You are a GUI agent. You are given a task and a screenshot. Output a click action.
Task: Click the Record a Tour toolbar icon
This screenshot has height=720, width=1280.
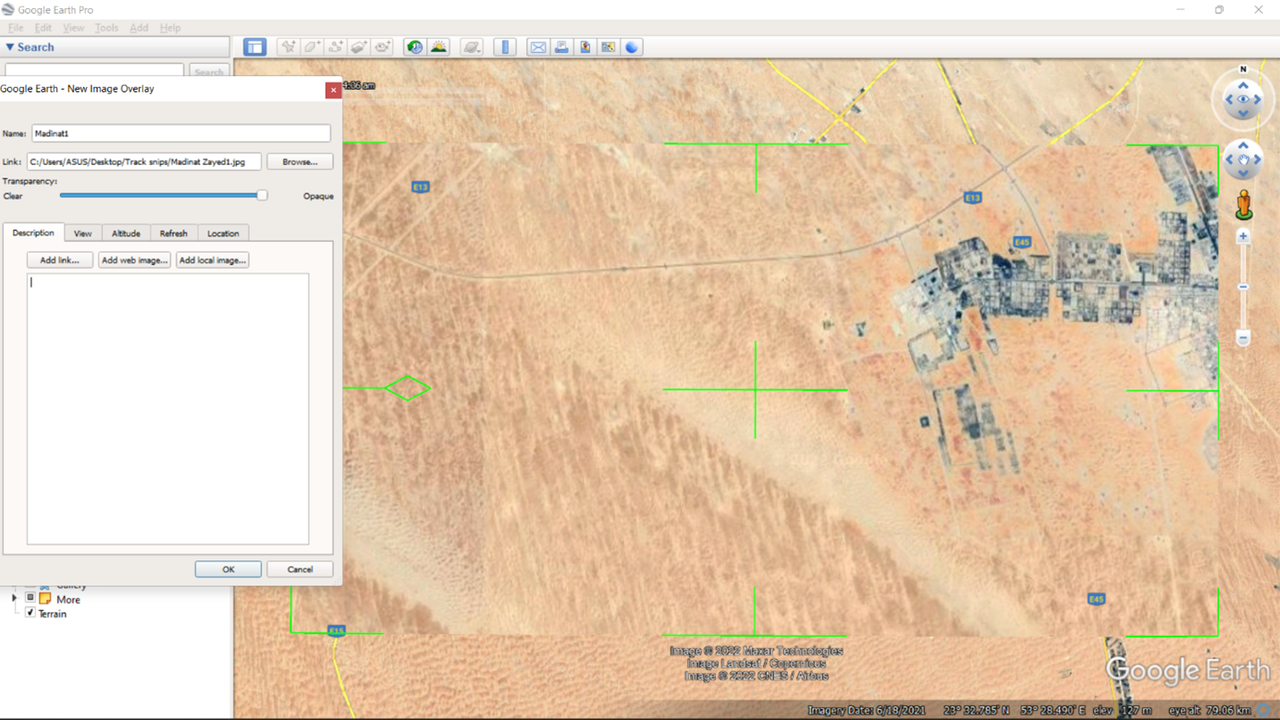click(384, 47)
